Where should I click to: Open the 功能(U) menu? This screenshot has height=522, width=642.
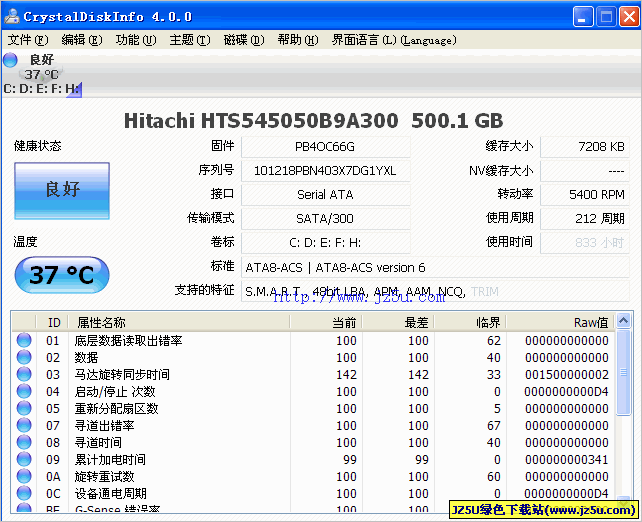[x=136, y=40]
